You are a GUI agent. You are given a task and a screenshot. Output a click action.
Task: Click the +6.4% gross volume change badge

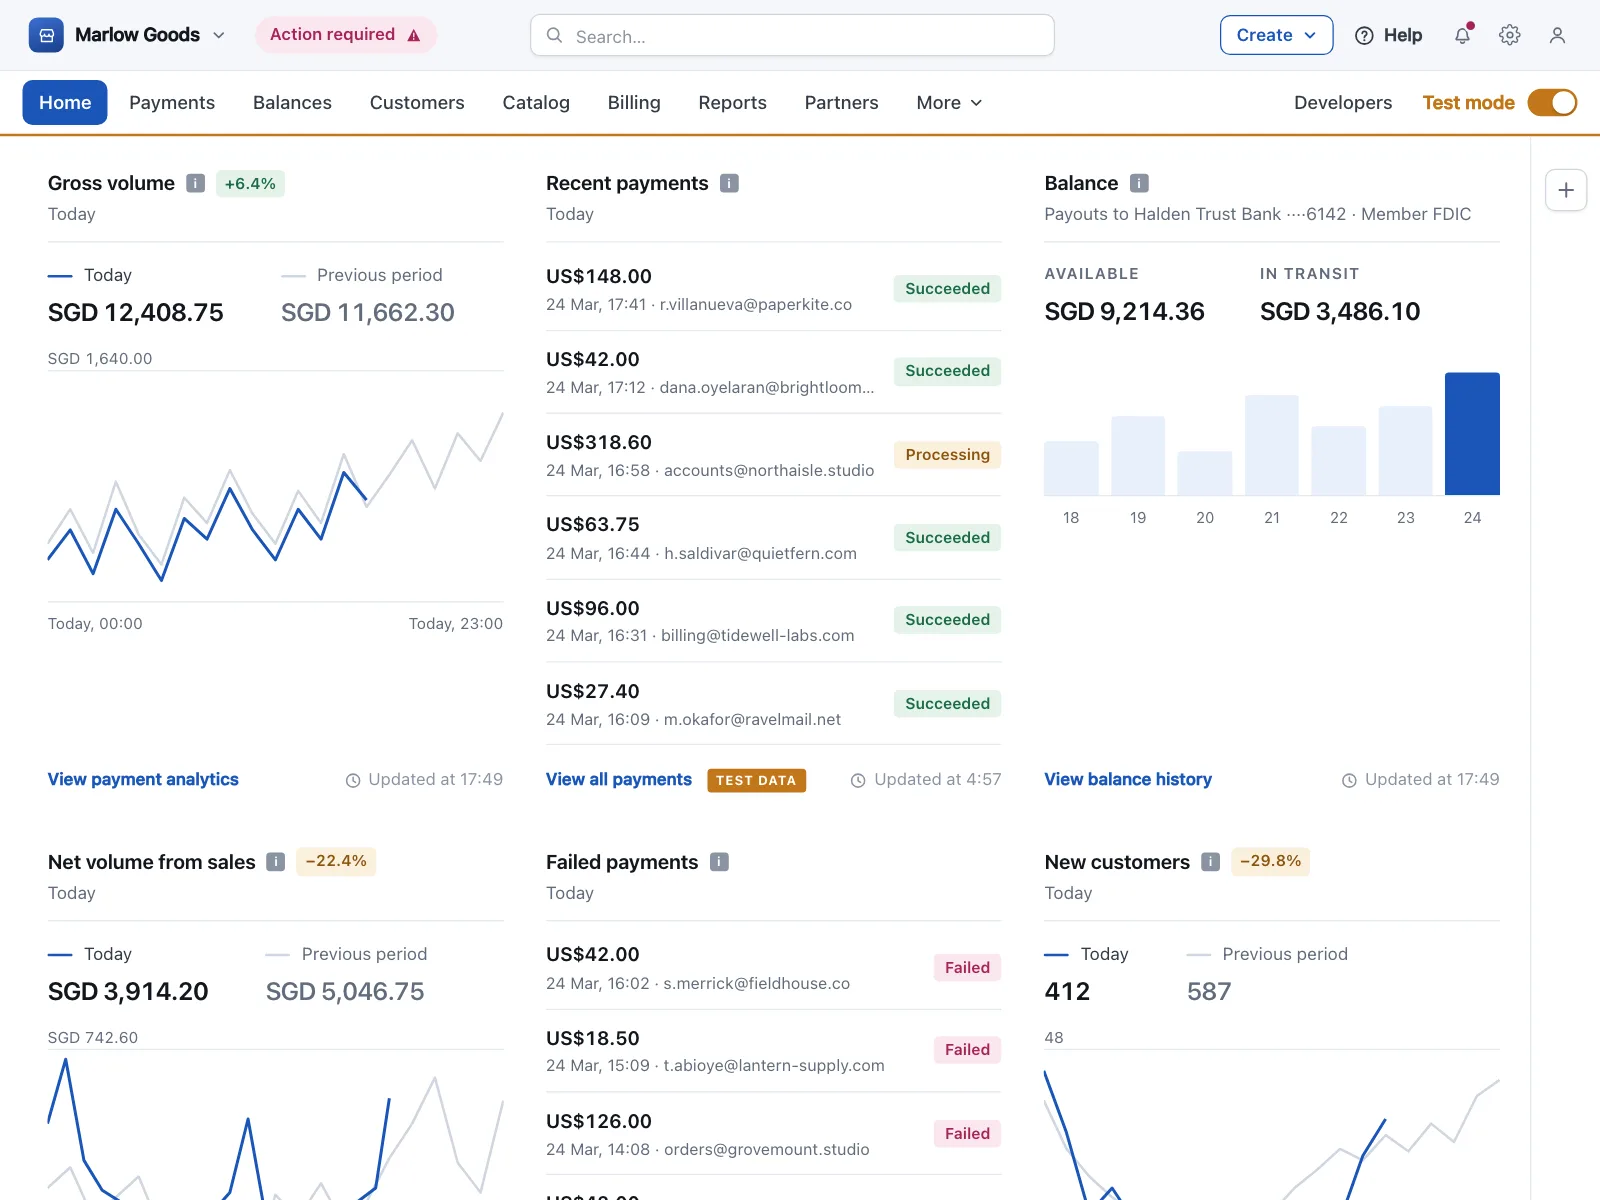250,184
